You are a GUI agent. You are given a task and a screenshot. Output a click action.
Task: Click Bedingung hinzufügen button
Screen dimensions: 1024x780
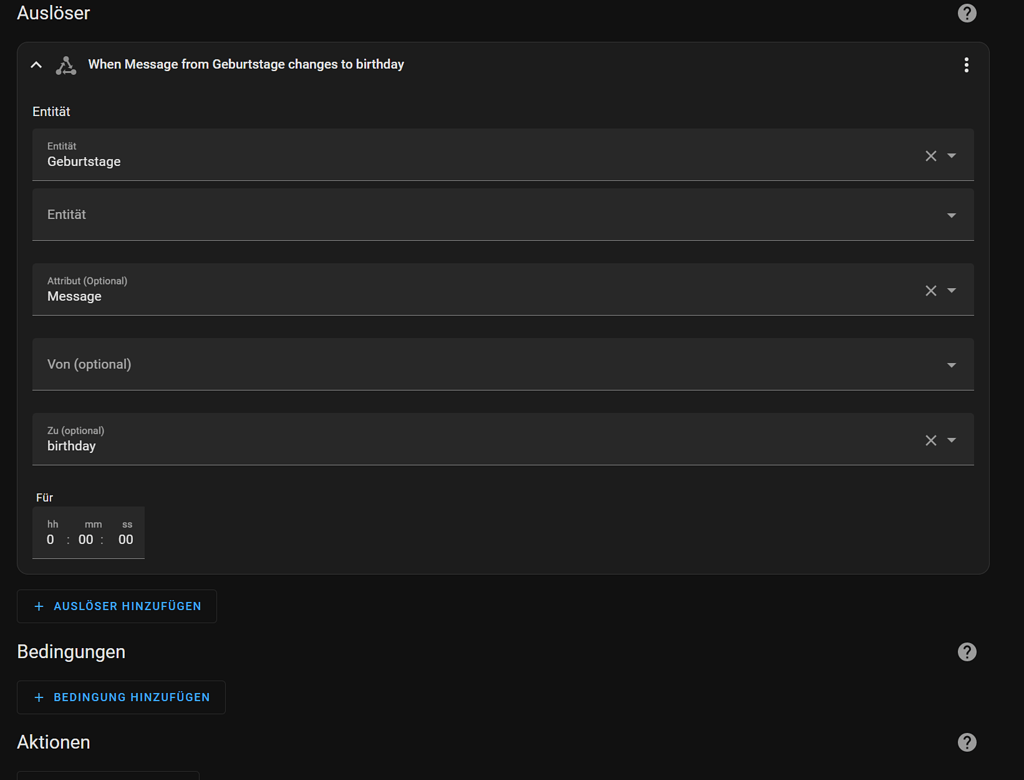[x=121, y=697]
